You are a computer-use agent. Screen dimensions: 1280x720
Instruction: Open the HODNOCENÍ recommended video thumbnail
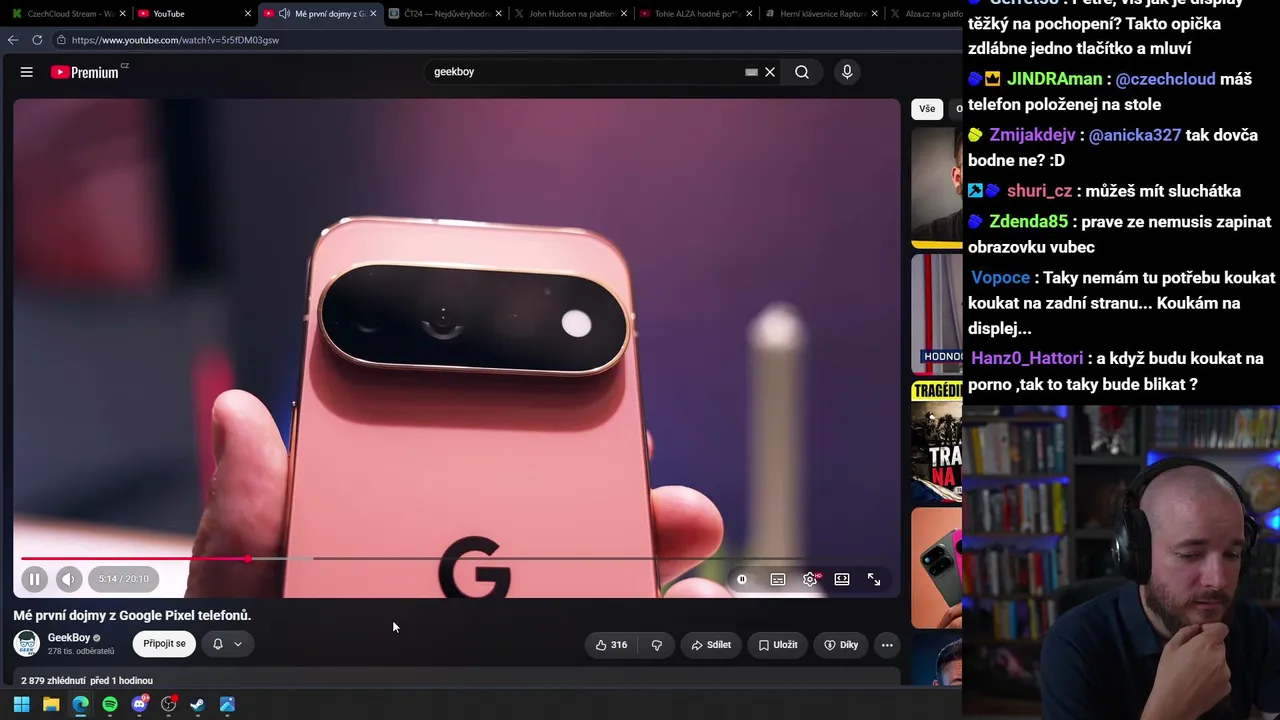pos(937,313)
